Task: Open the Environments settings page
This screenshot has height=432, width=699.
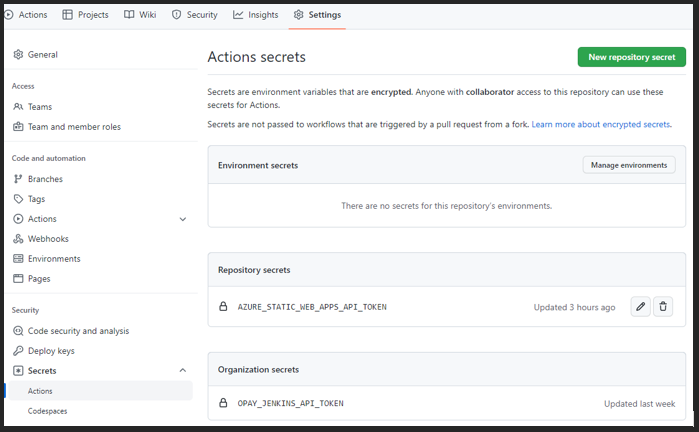Action: point(54,259)
